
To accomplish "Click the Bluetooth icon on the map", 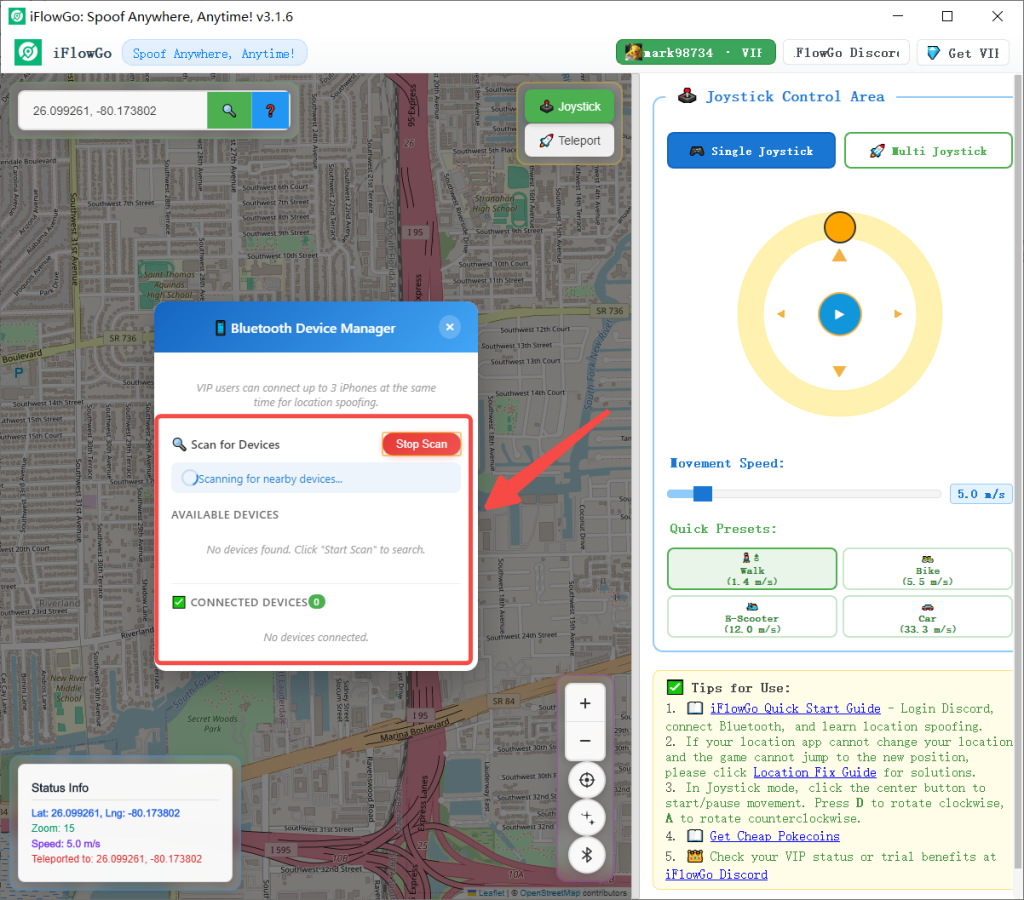I will pyautogui.click(x=586, y=855).
